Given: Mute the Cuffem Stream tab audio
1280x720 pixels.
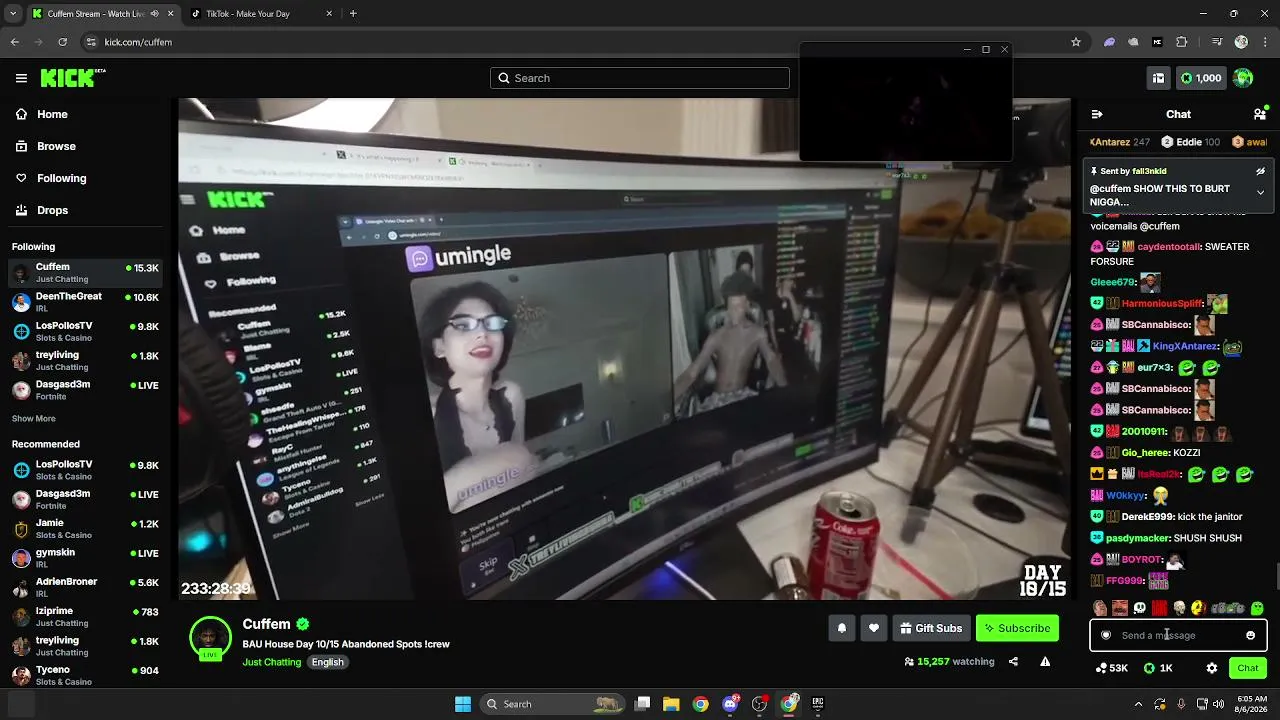Looking at the screenshot, I should tap(154, 14).
